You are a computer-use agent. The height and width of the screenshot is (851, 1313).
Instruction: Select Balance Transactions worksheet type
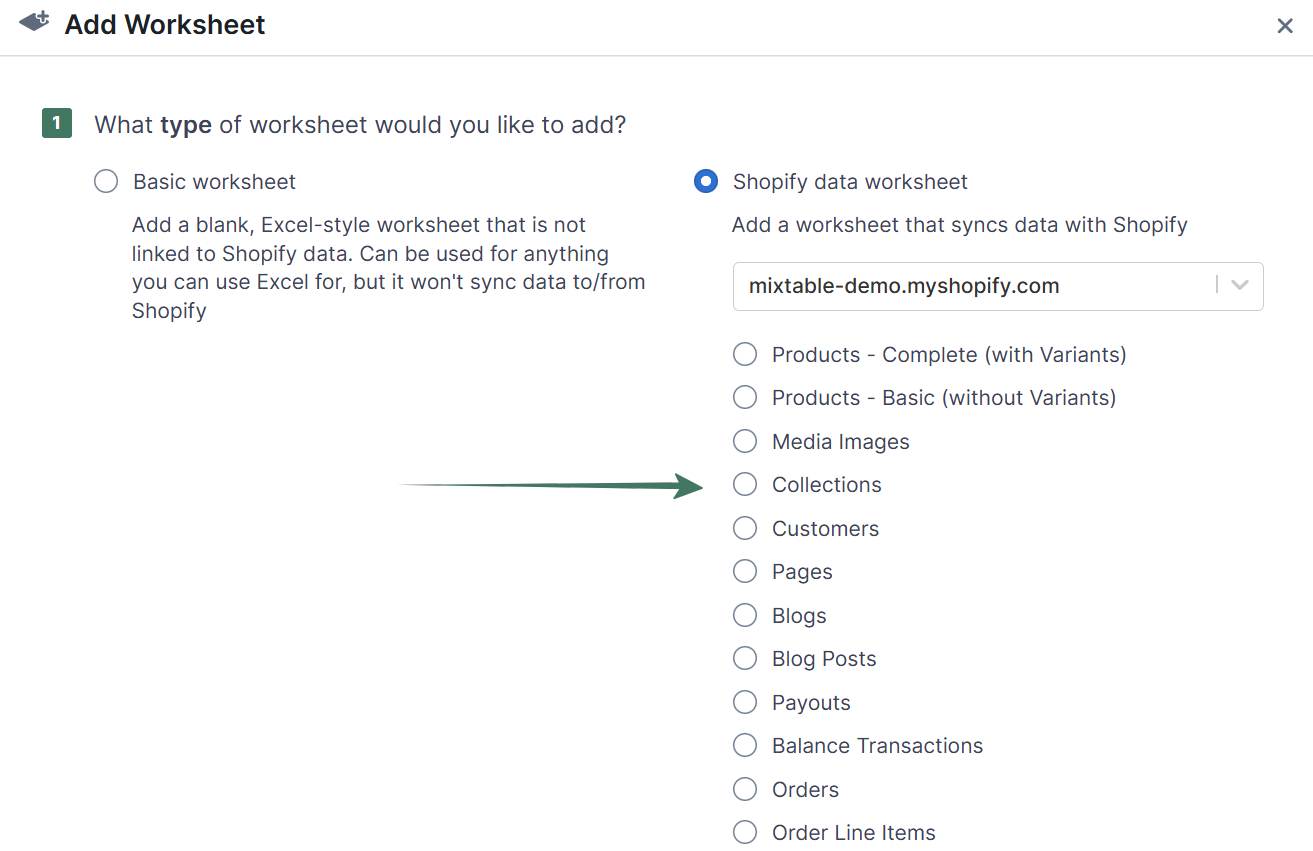pyautogui.click(x=745, y=745)
